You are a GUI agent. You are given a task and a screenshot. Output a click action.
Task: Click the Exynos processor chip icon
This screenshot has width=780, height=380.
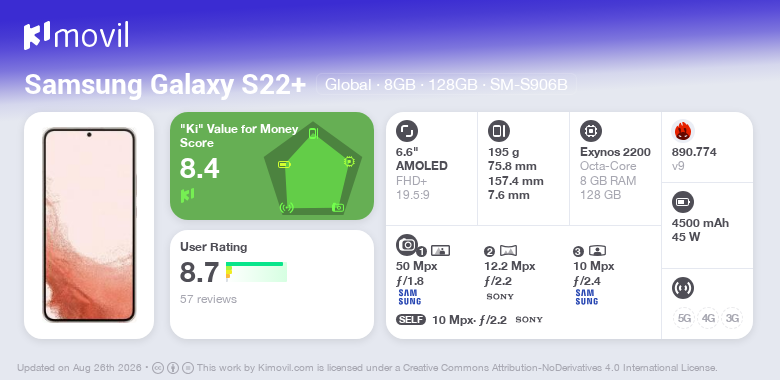click(x=591, y=131)
